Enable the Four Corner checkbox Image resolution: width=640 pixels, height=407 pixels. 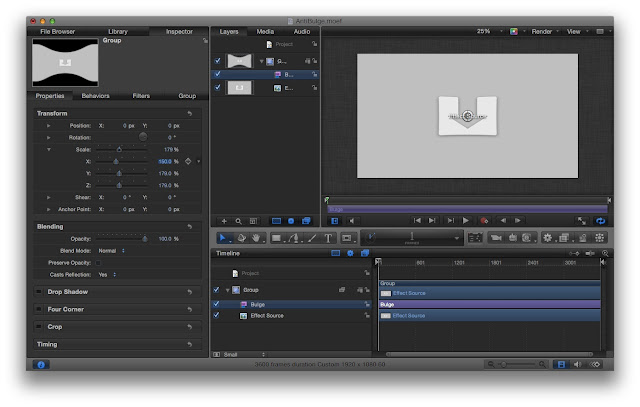pyautogui.click(x=39, y=309)
